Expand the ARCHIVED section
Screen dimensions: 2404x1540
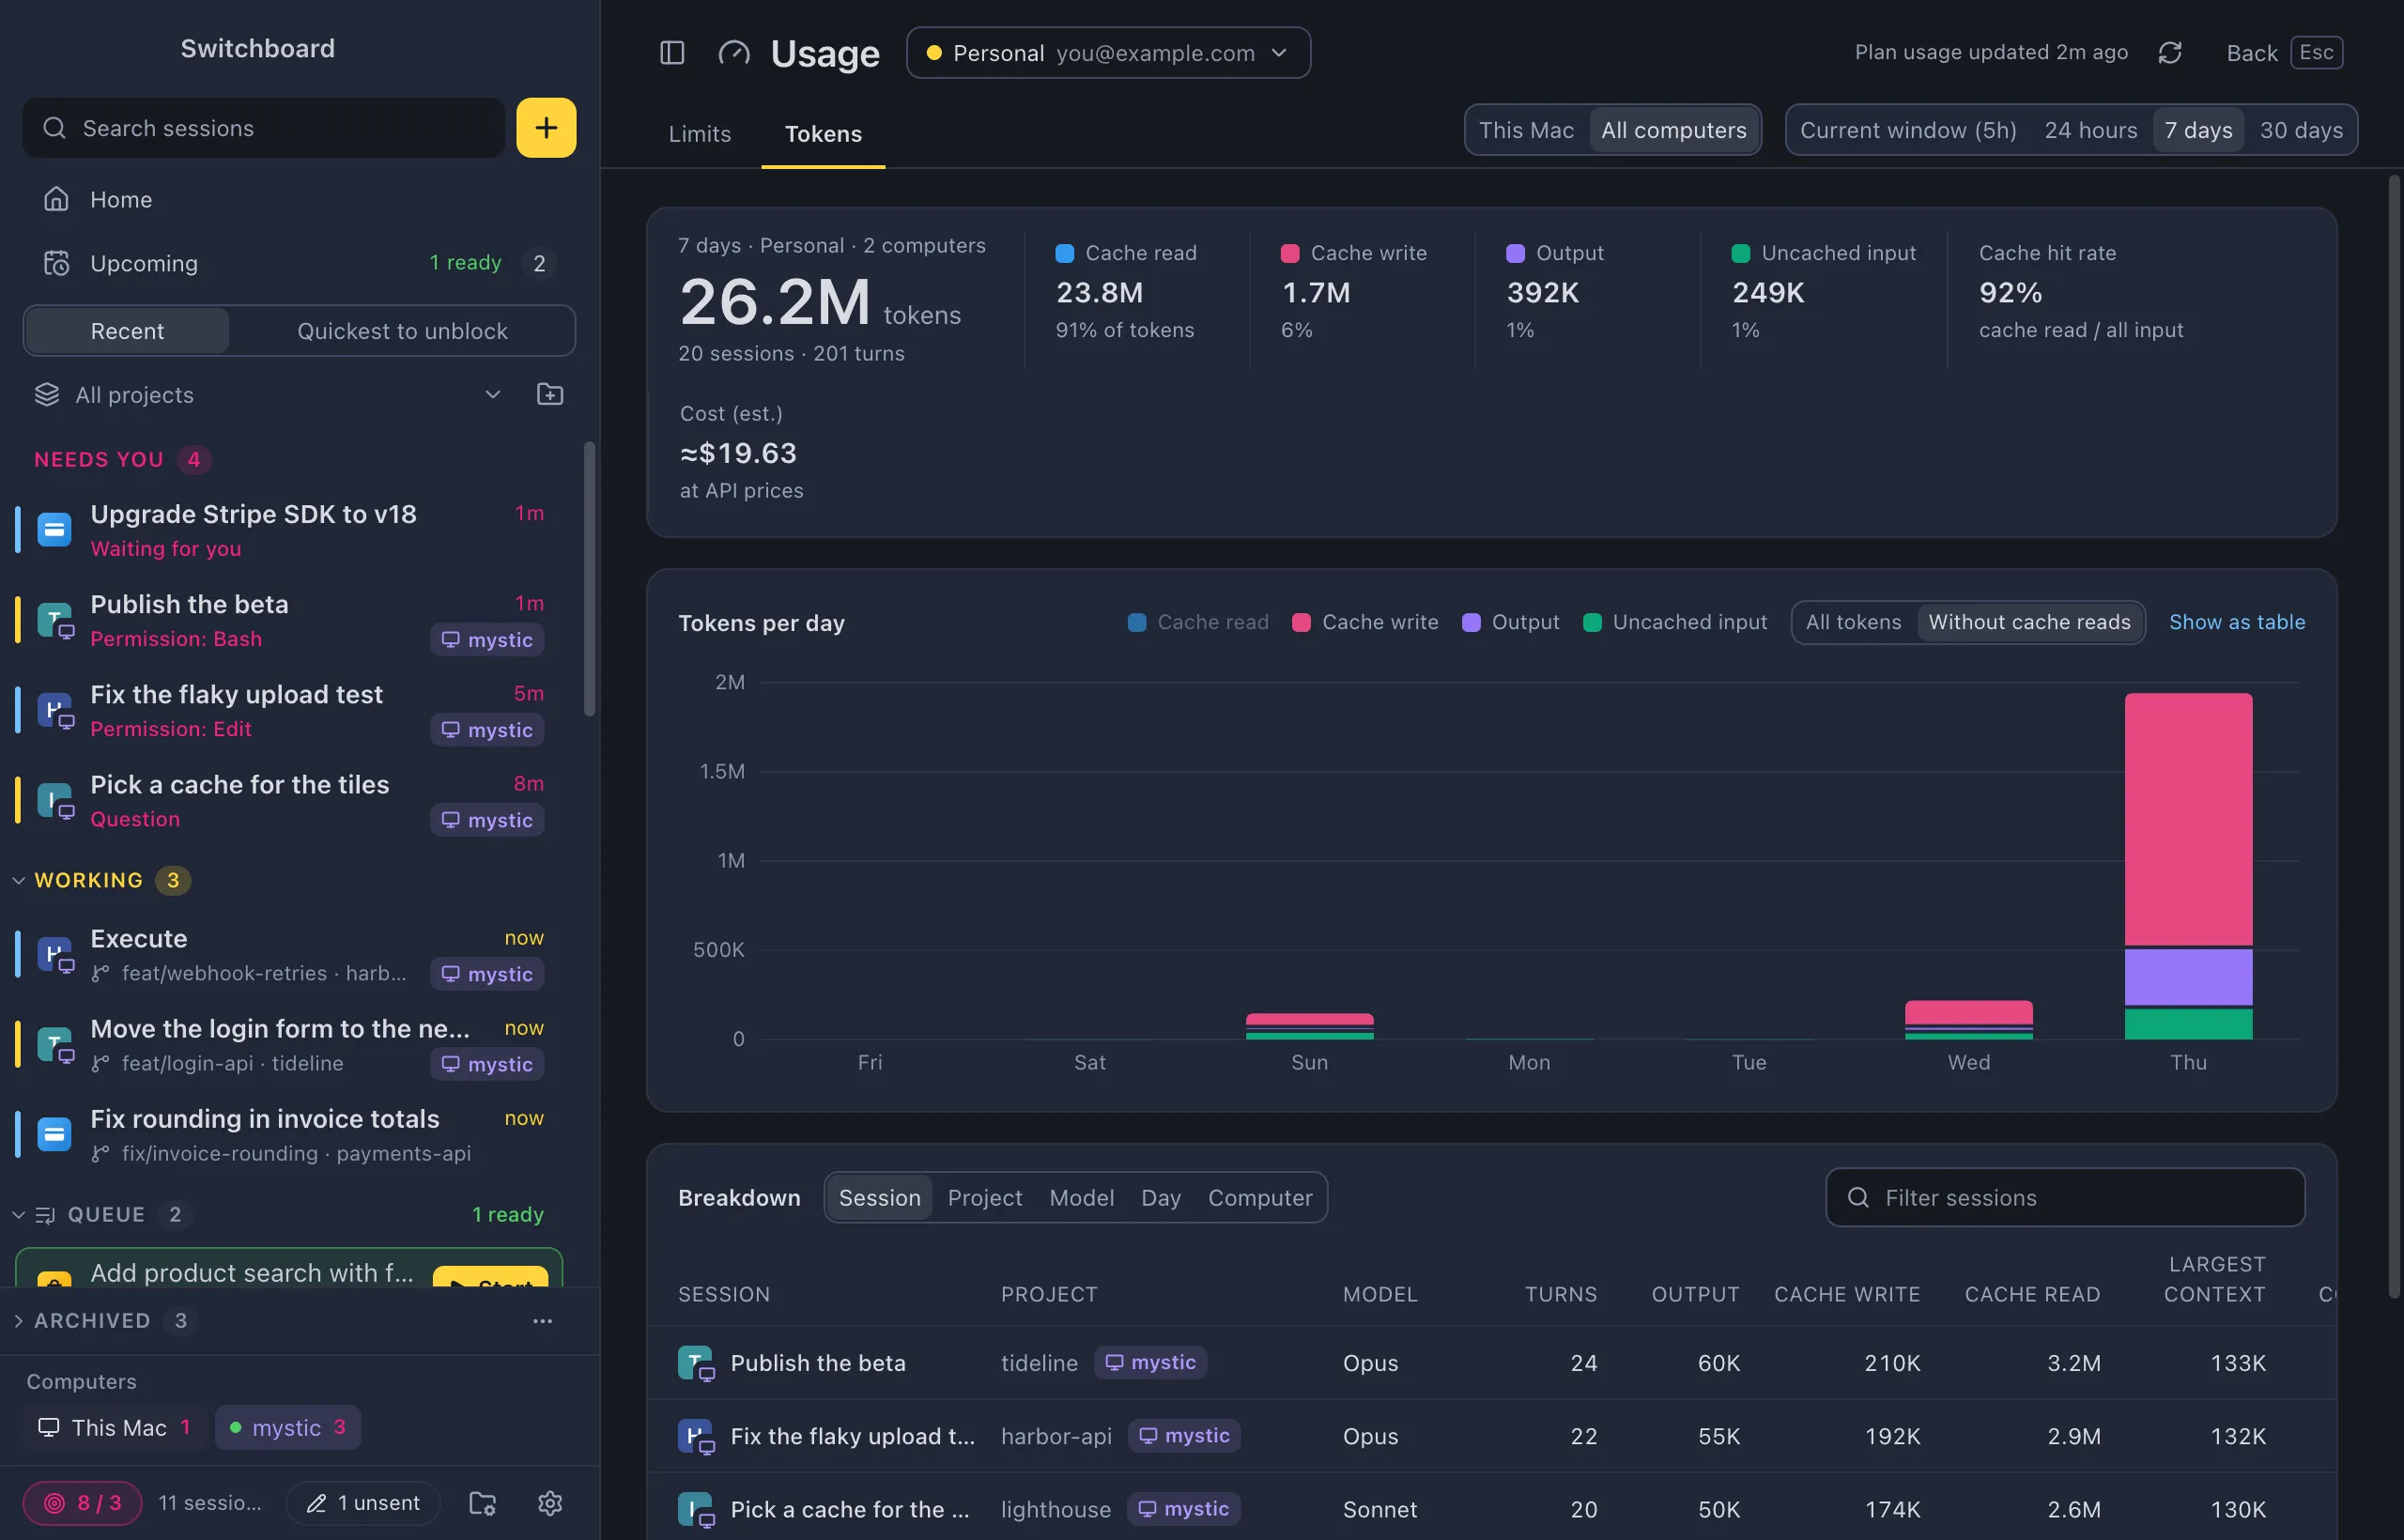coord(19,1321)
